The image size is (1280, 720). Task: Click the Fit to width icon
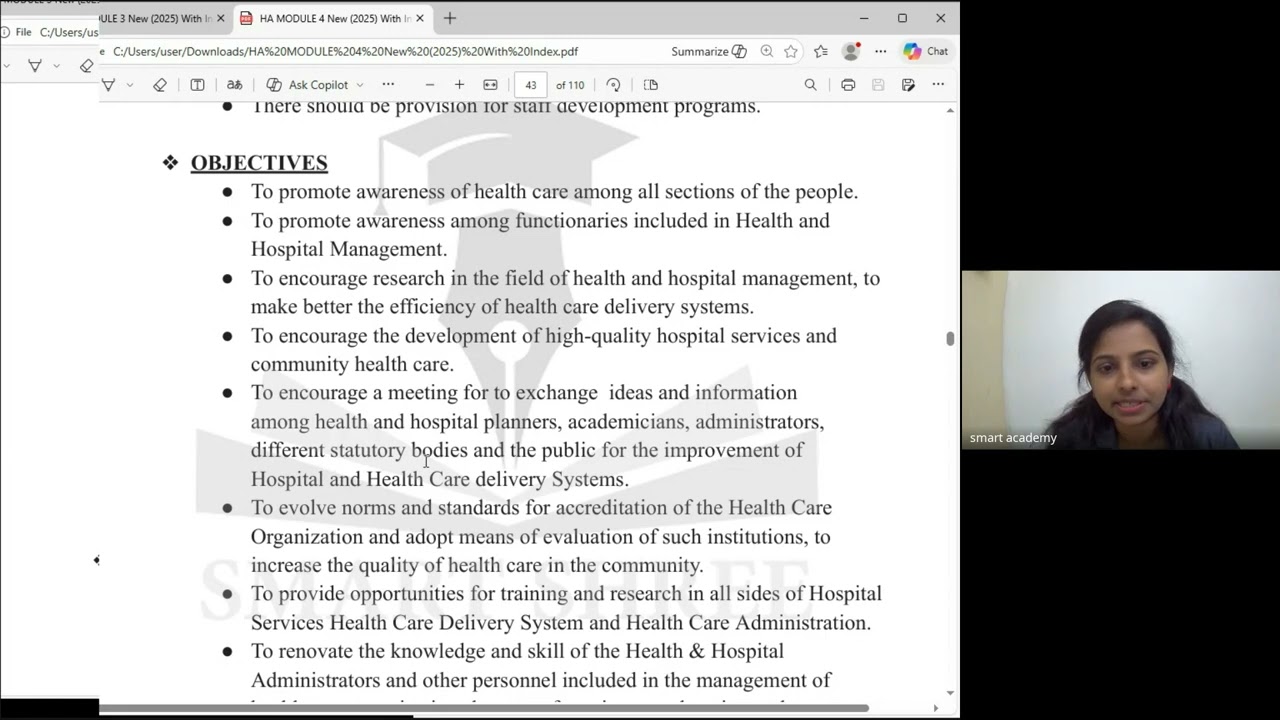490,85
